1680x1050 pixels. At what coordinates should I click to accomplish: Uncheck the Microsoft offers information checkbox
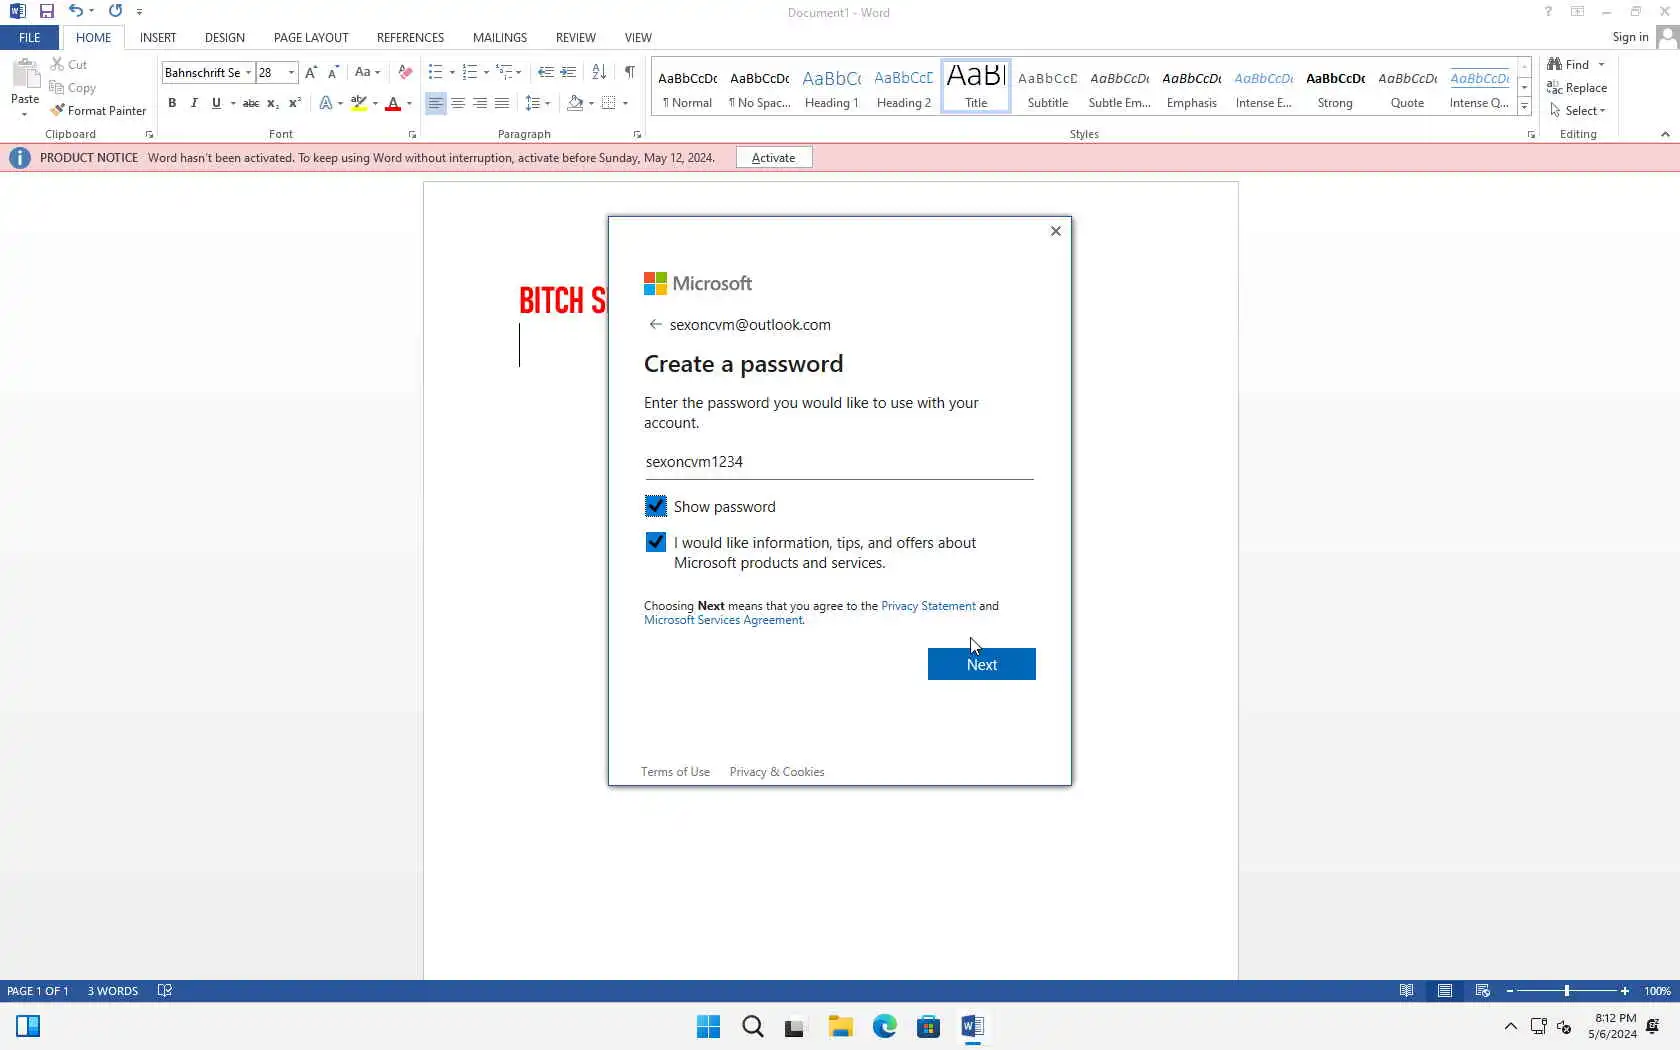pos(655,542)
